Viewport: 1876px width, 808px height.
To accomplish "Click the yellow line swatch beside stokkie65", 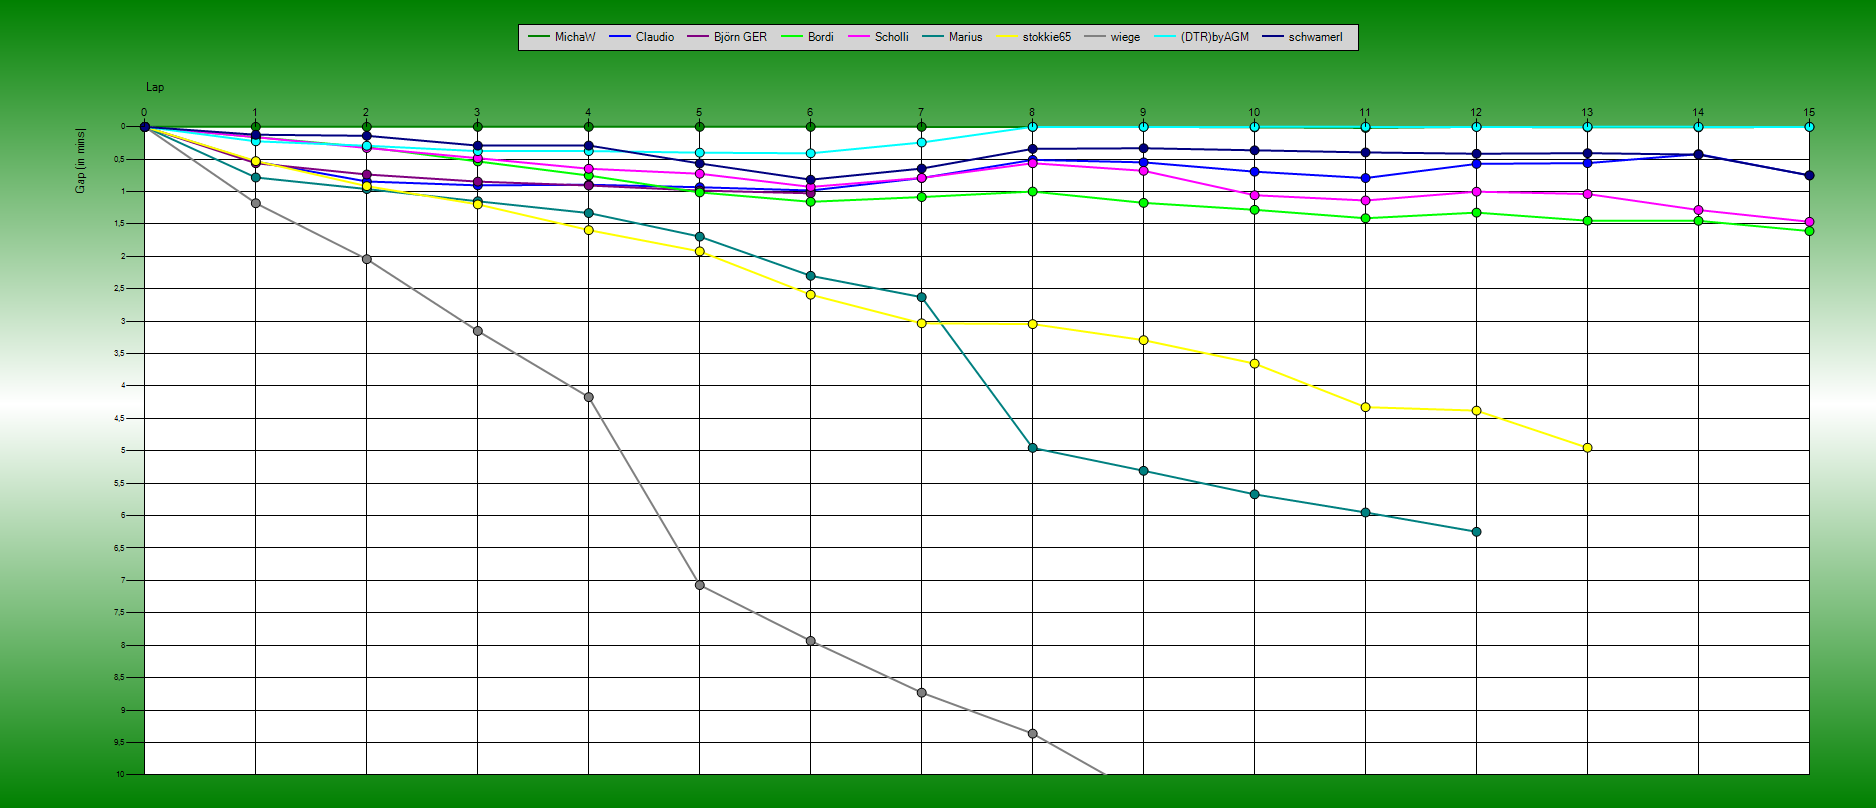I will tap(1006, 37).
